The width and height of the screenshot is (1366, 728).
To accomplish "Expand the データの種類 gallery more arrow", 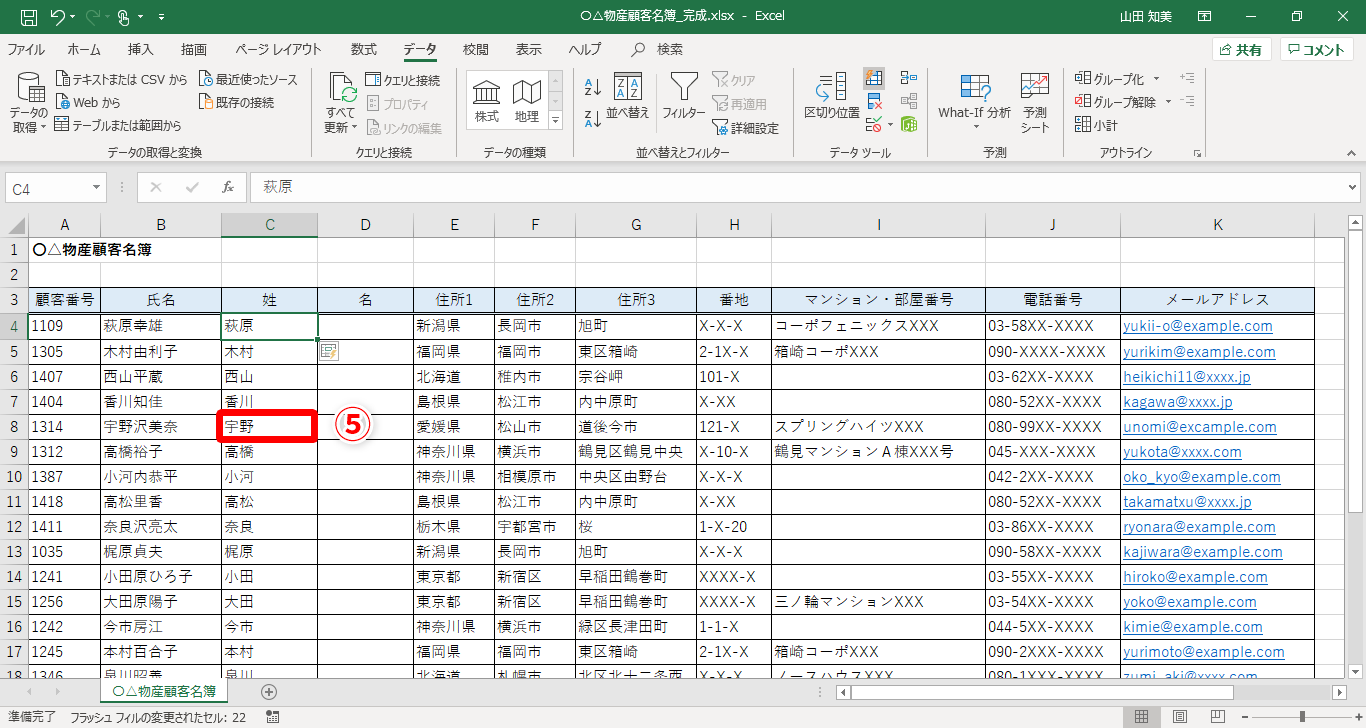I will tap(556, 120).
